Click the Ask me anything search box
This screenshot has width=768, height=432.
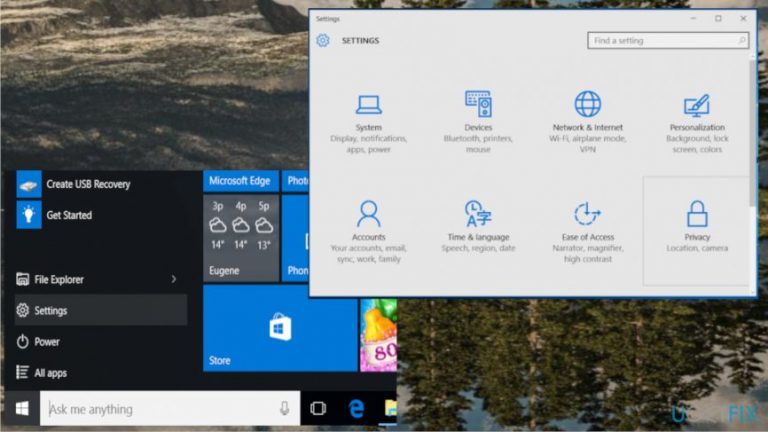click(169, 408)
